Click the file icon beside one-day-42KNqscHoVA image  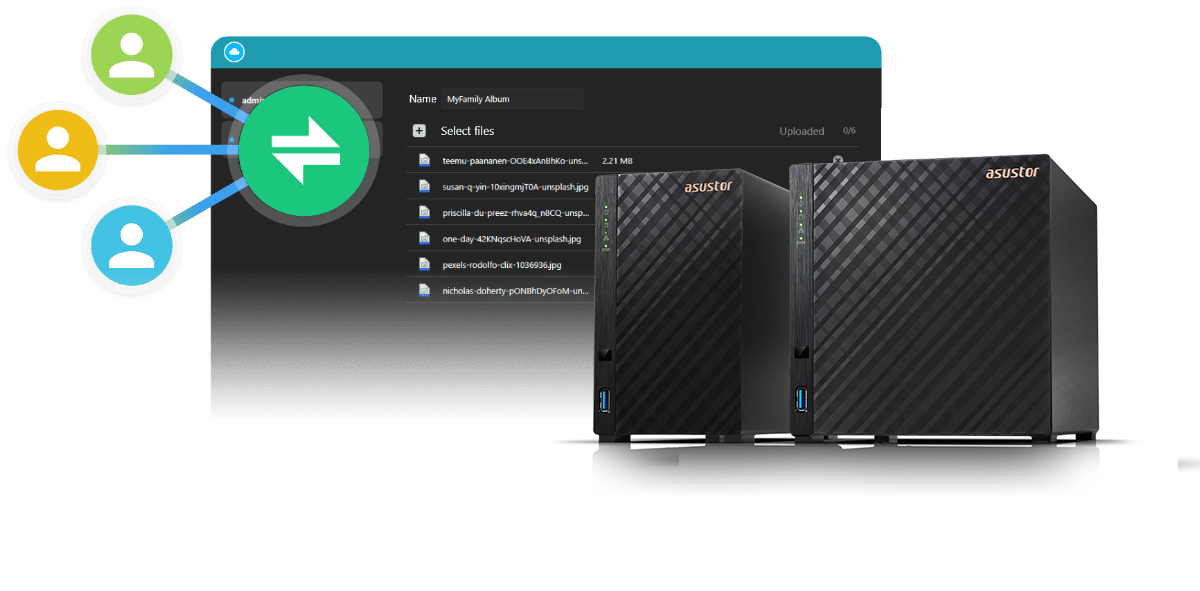point(424,239)
